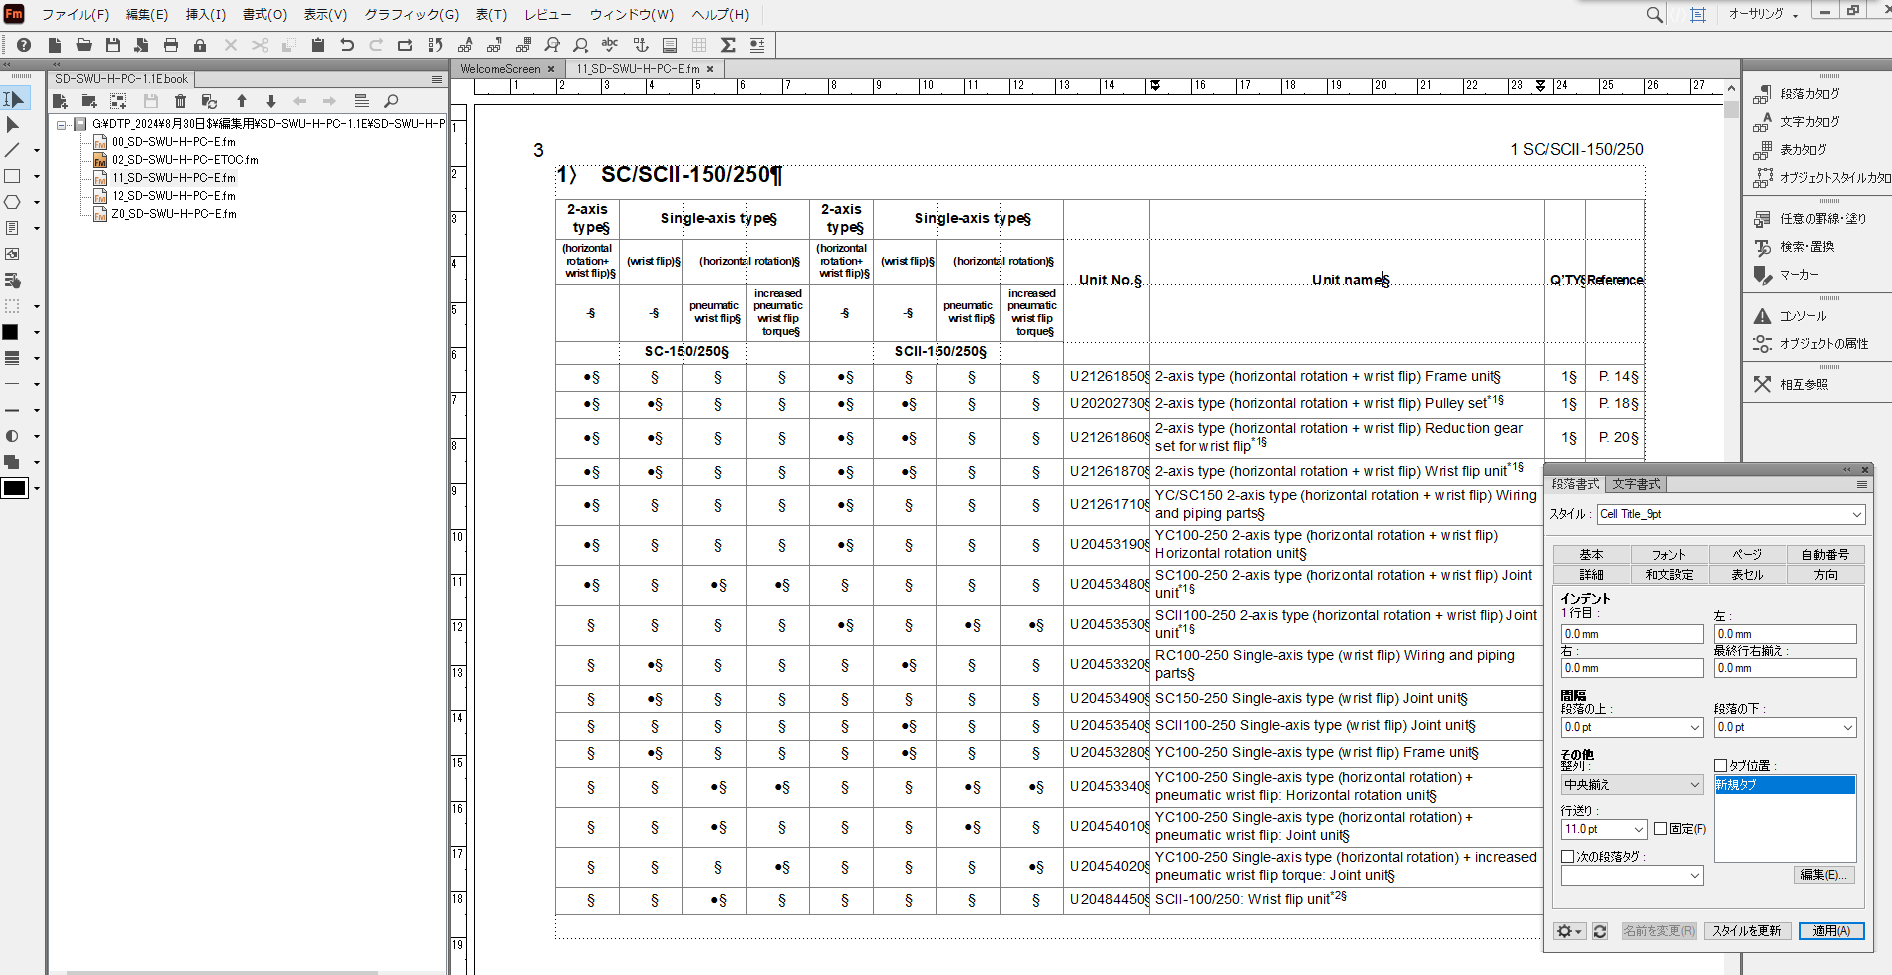Image resolution: width=1892 pixels, height=975 pixels.
Task: Select the 表セル tab in paragraph designer
Action: pyautogui.click(x=1747, y=575)
